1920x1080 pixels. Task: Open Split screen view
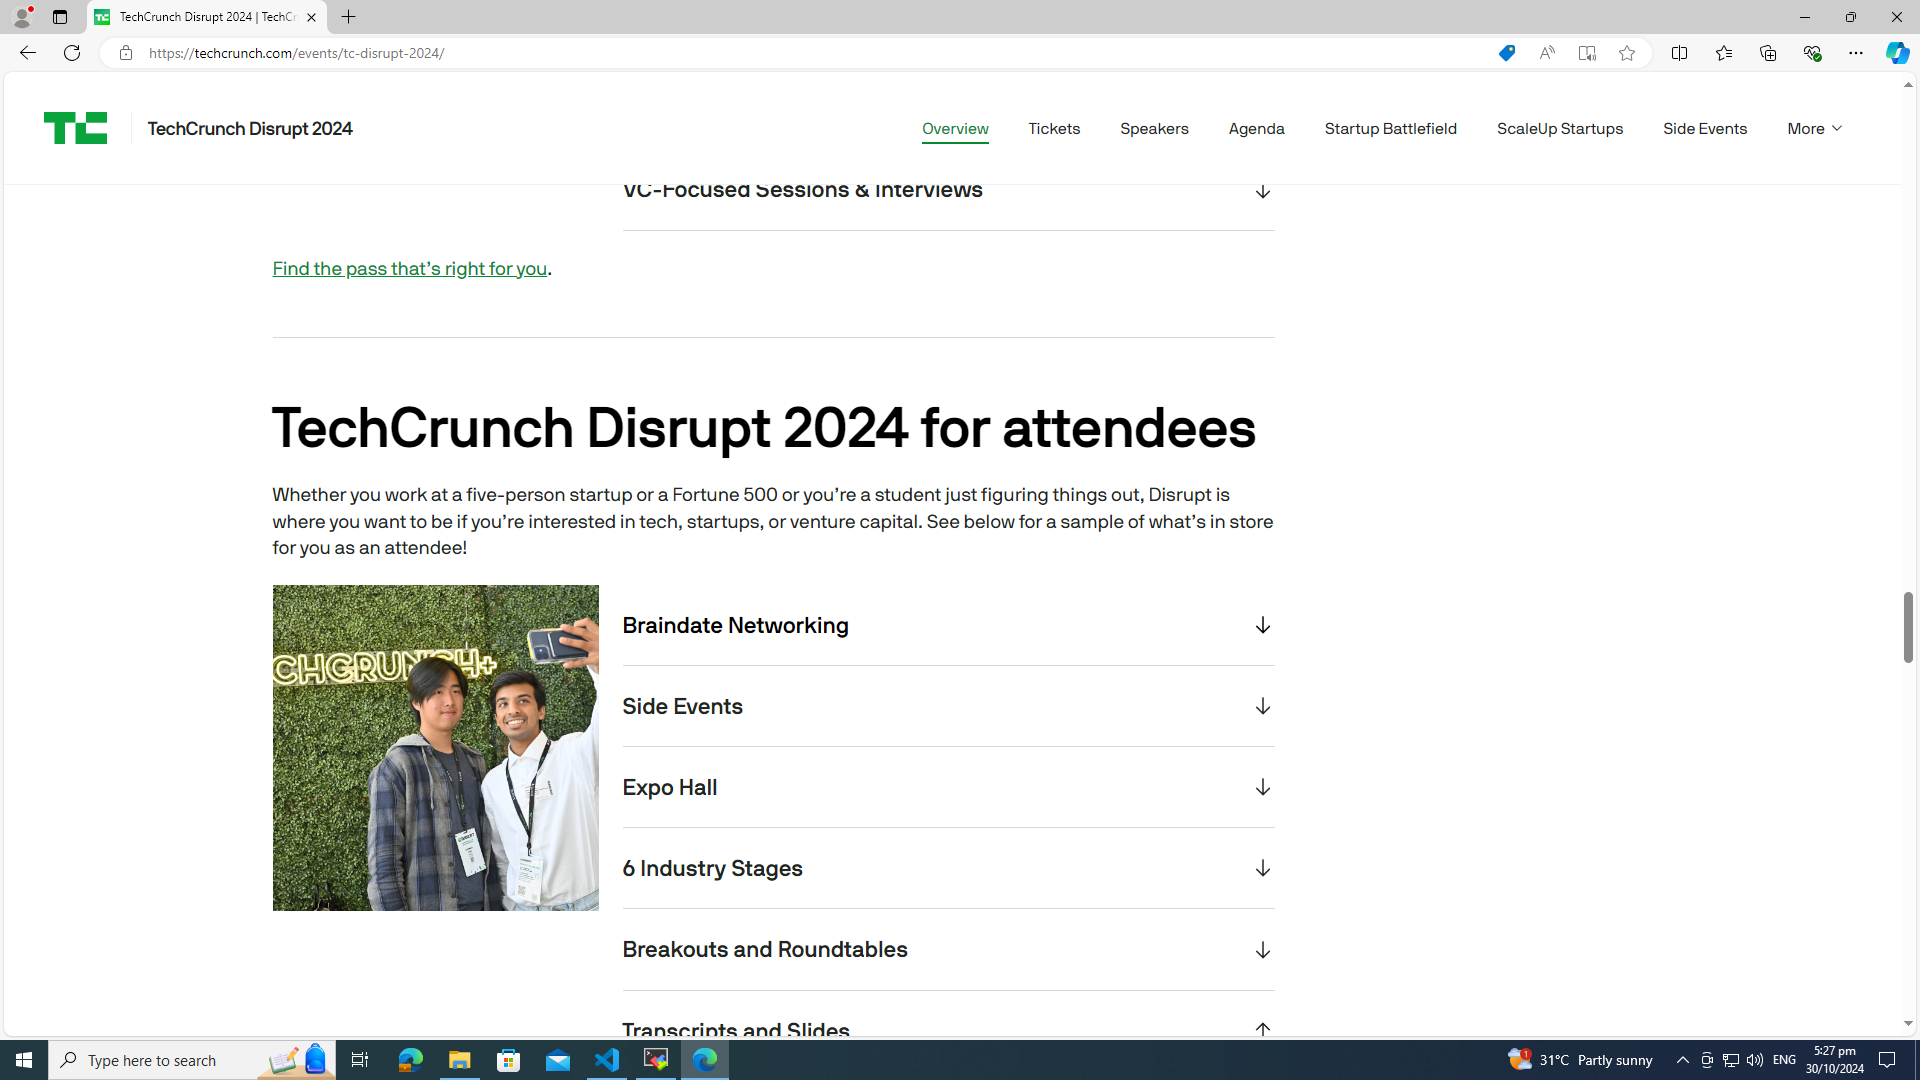[x=1679, y=53]
